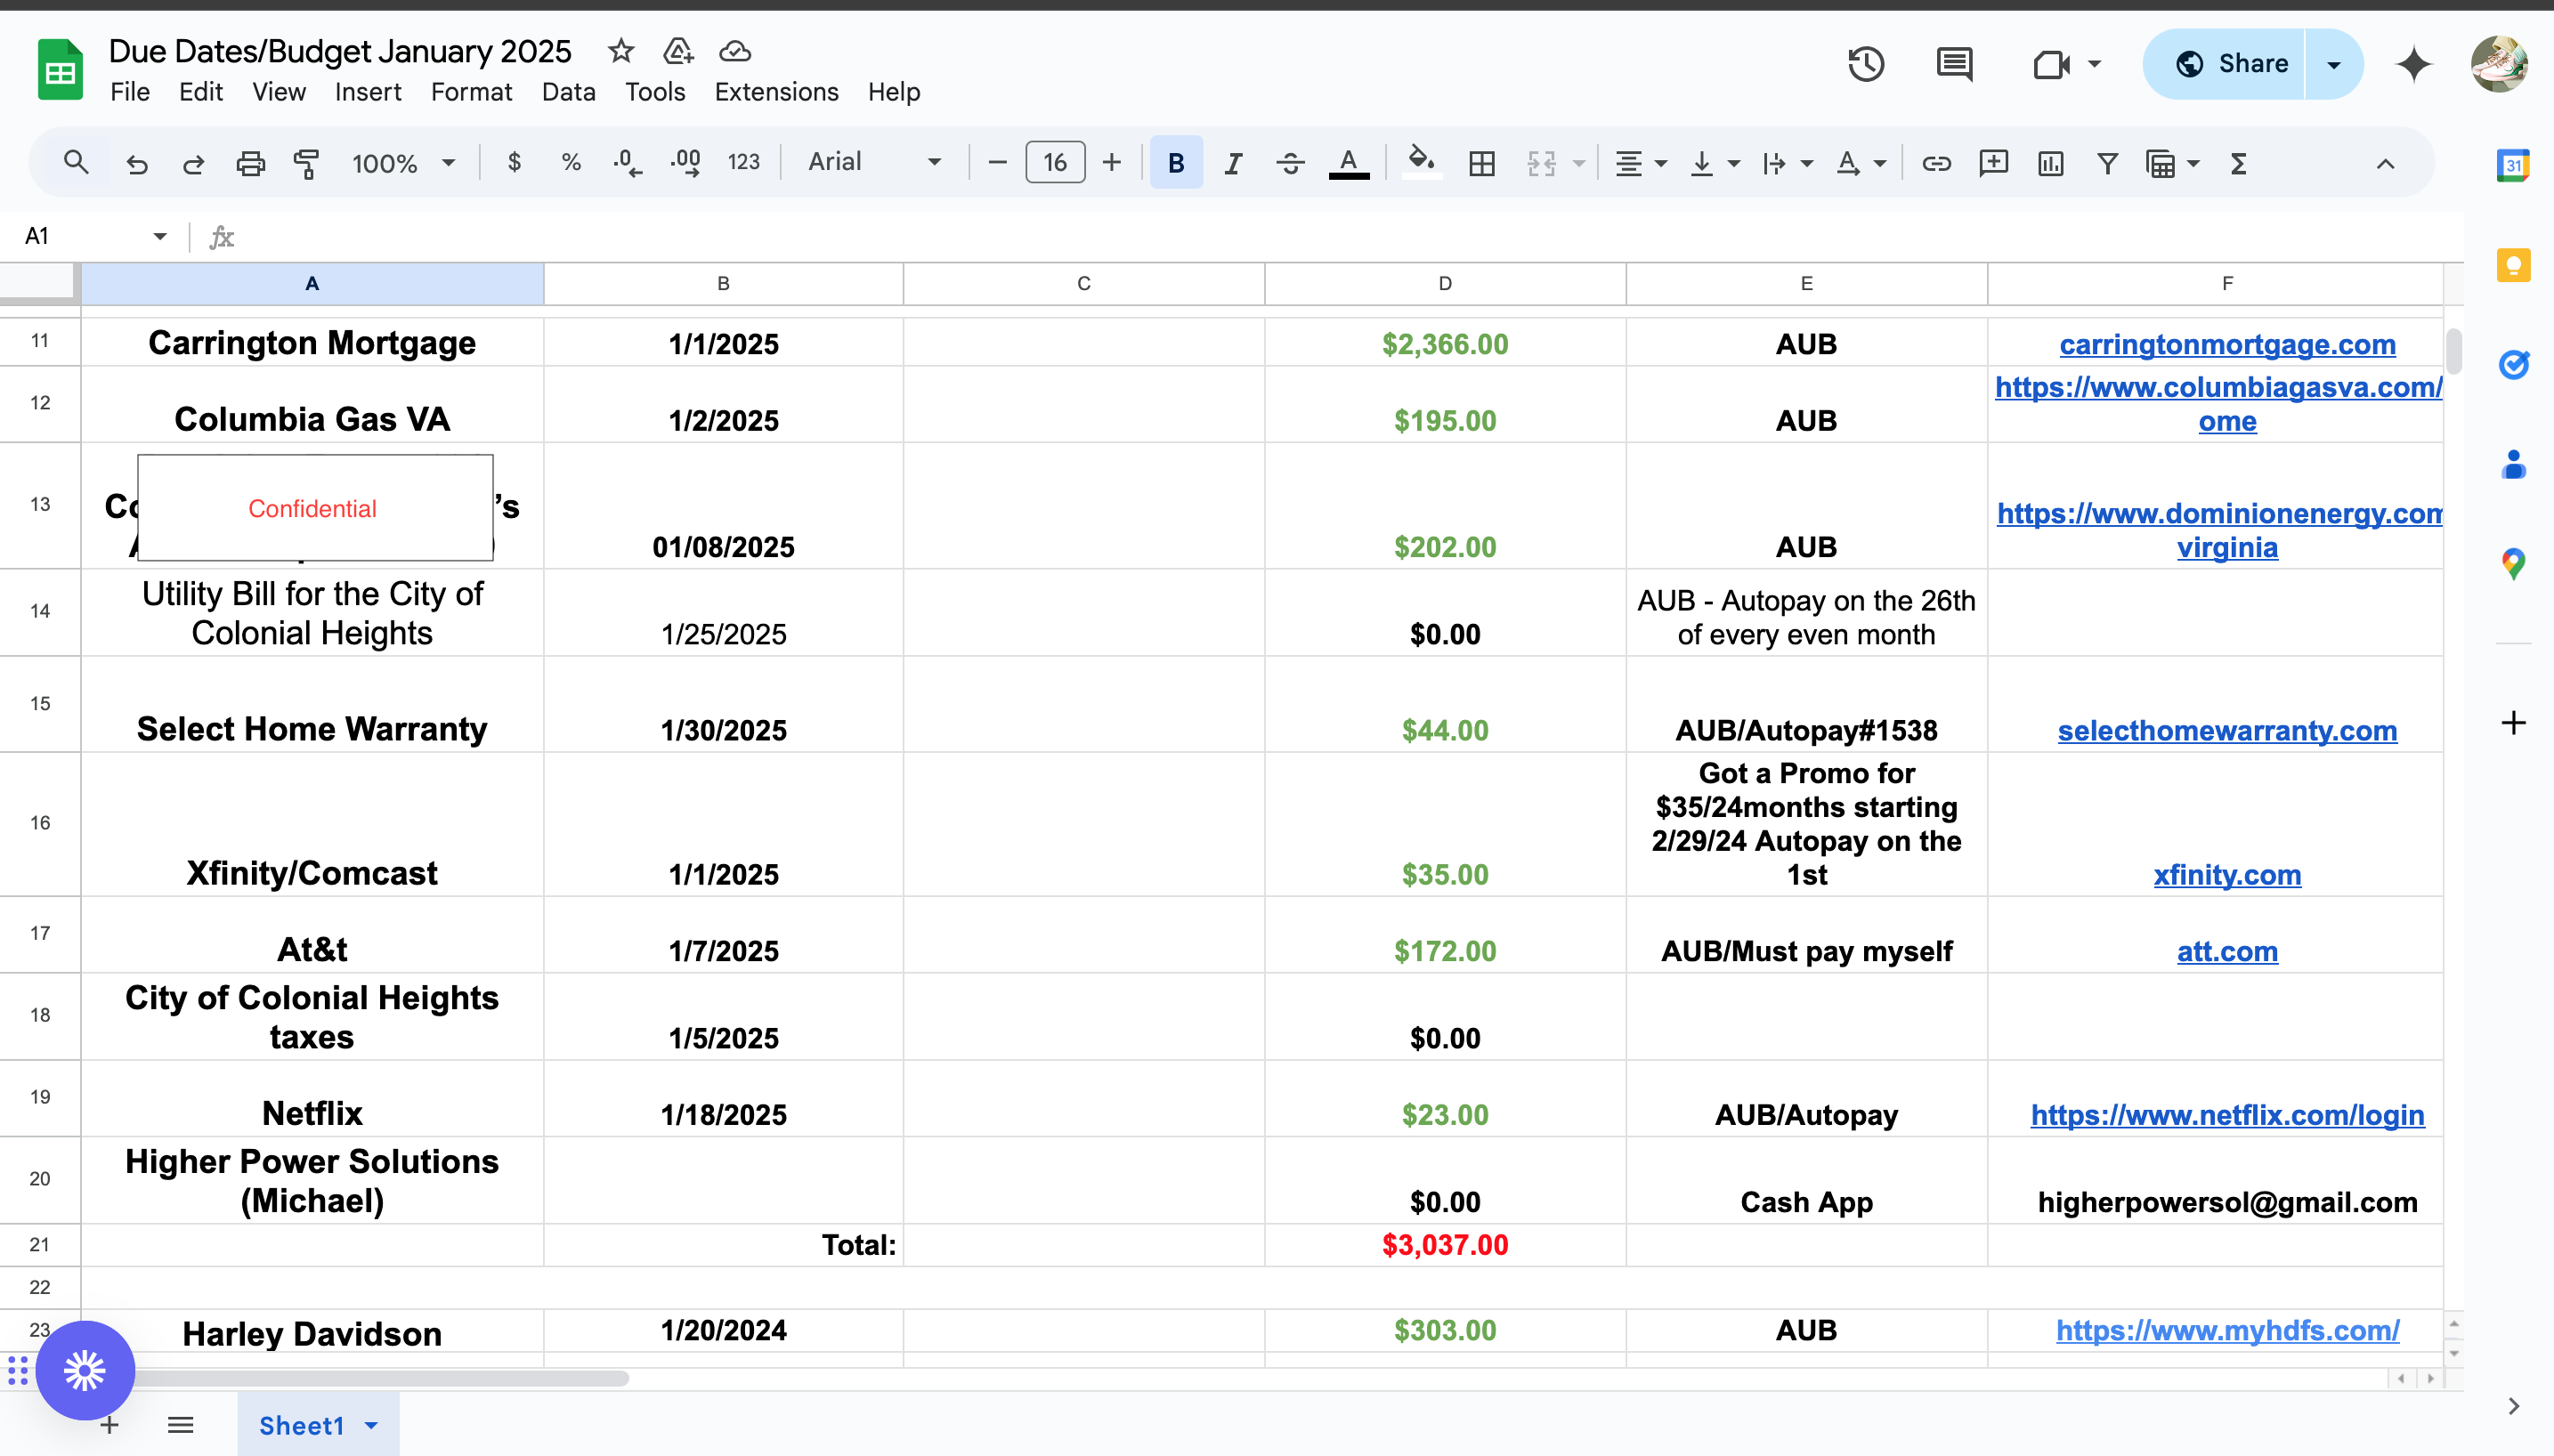Open version history clock icon
The image size is (2554, 1456).
(1865, 65)
